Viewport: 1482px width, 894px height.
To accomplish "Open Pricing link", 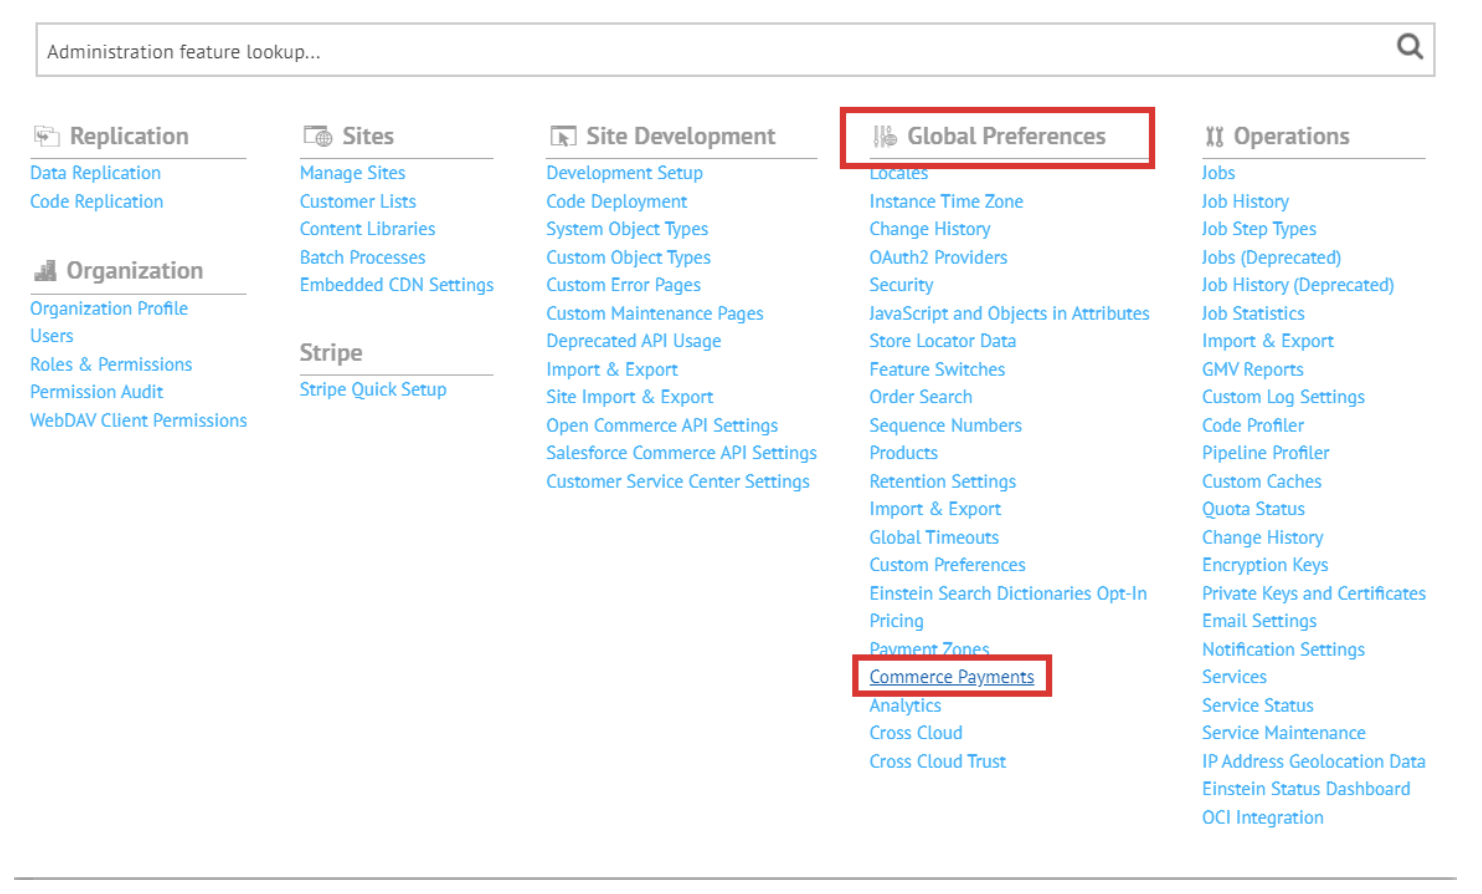I will click(896, 621).
